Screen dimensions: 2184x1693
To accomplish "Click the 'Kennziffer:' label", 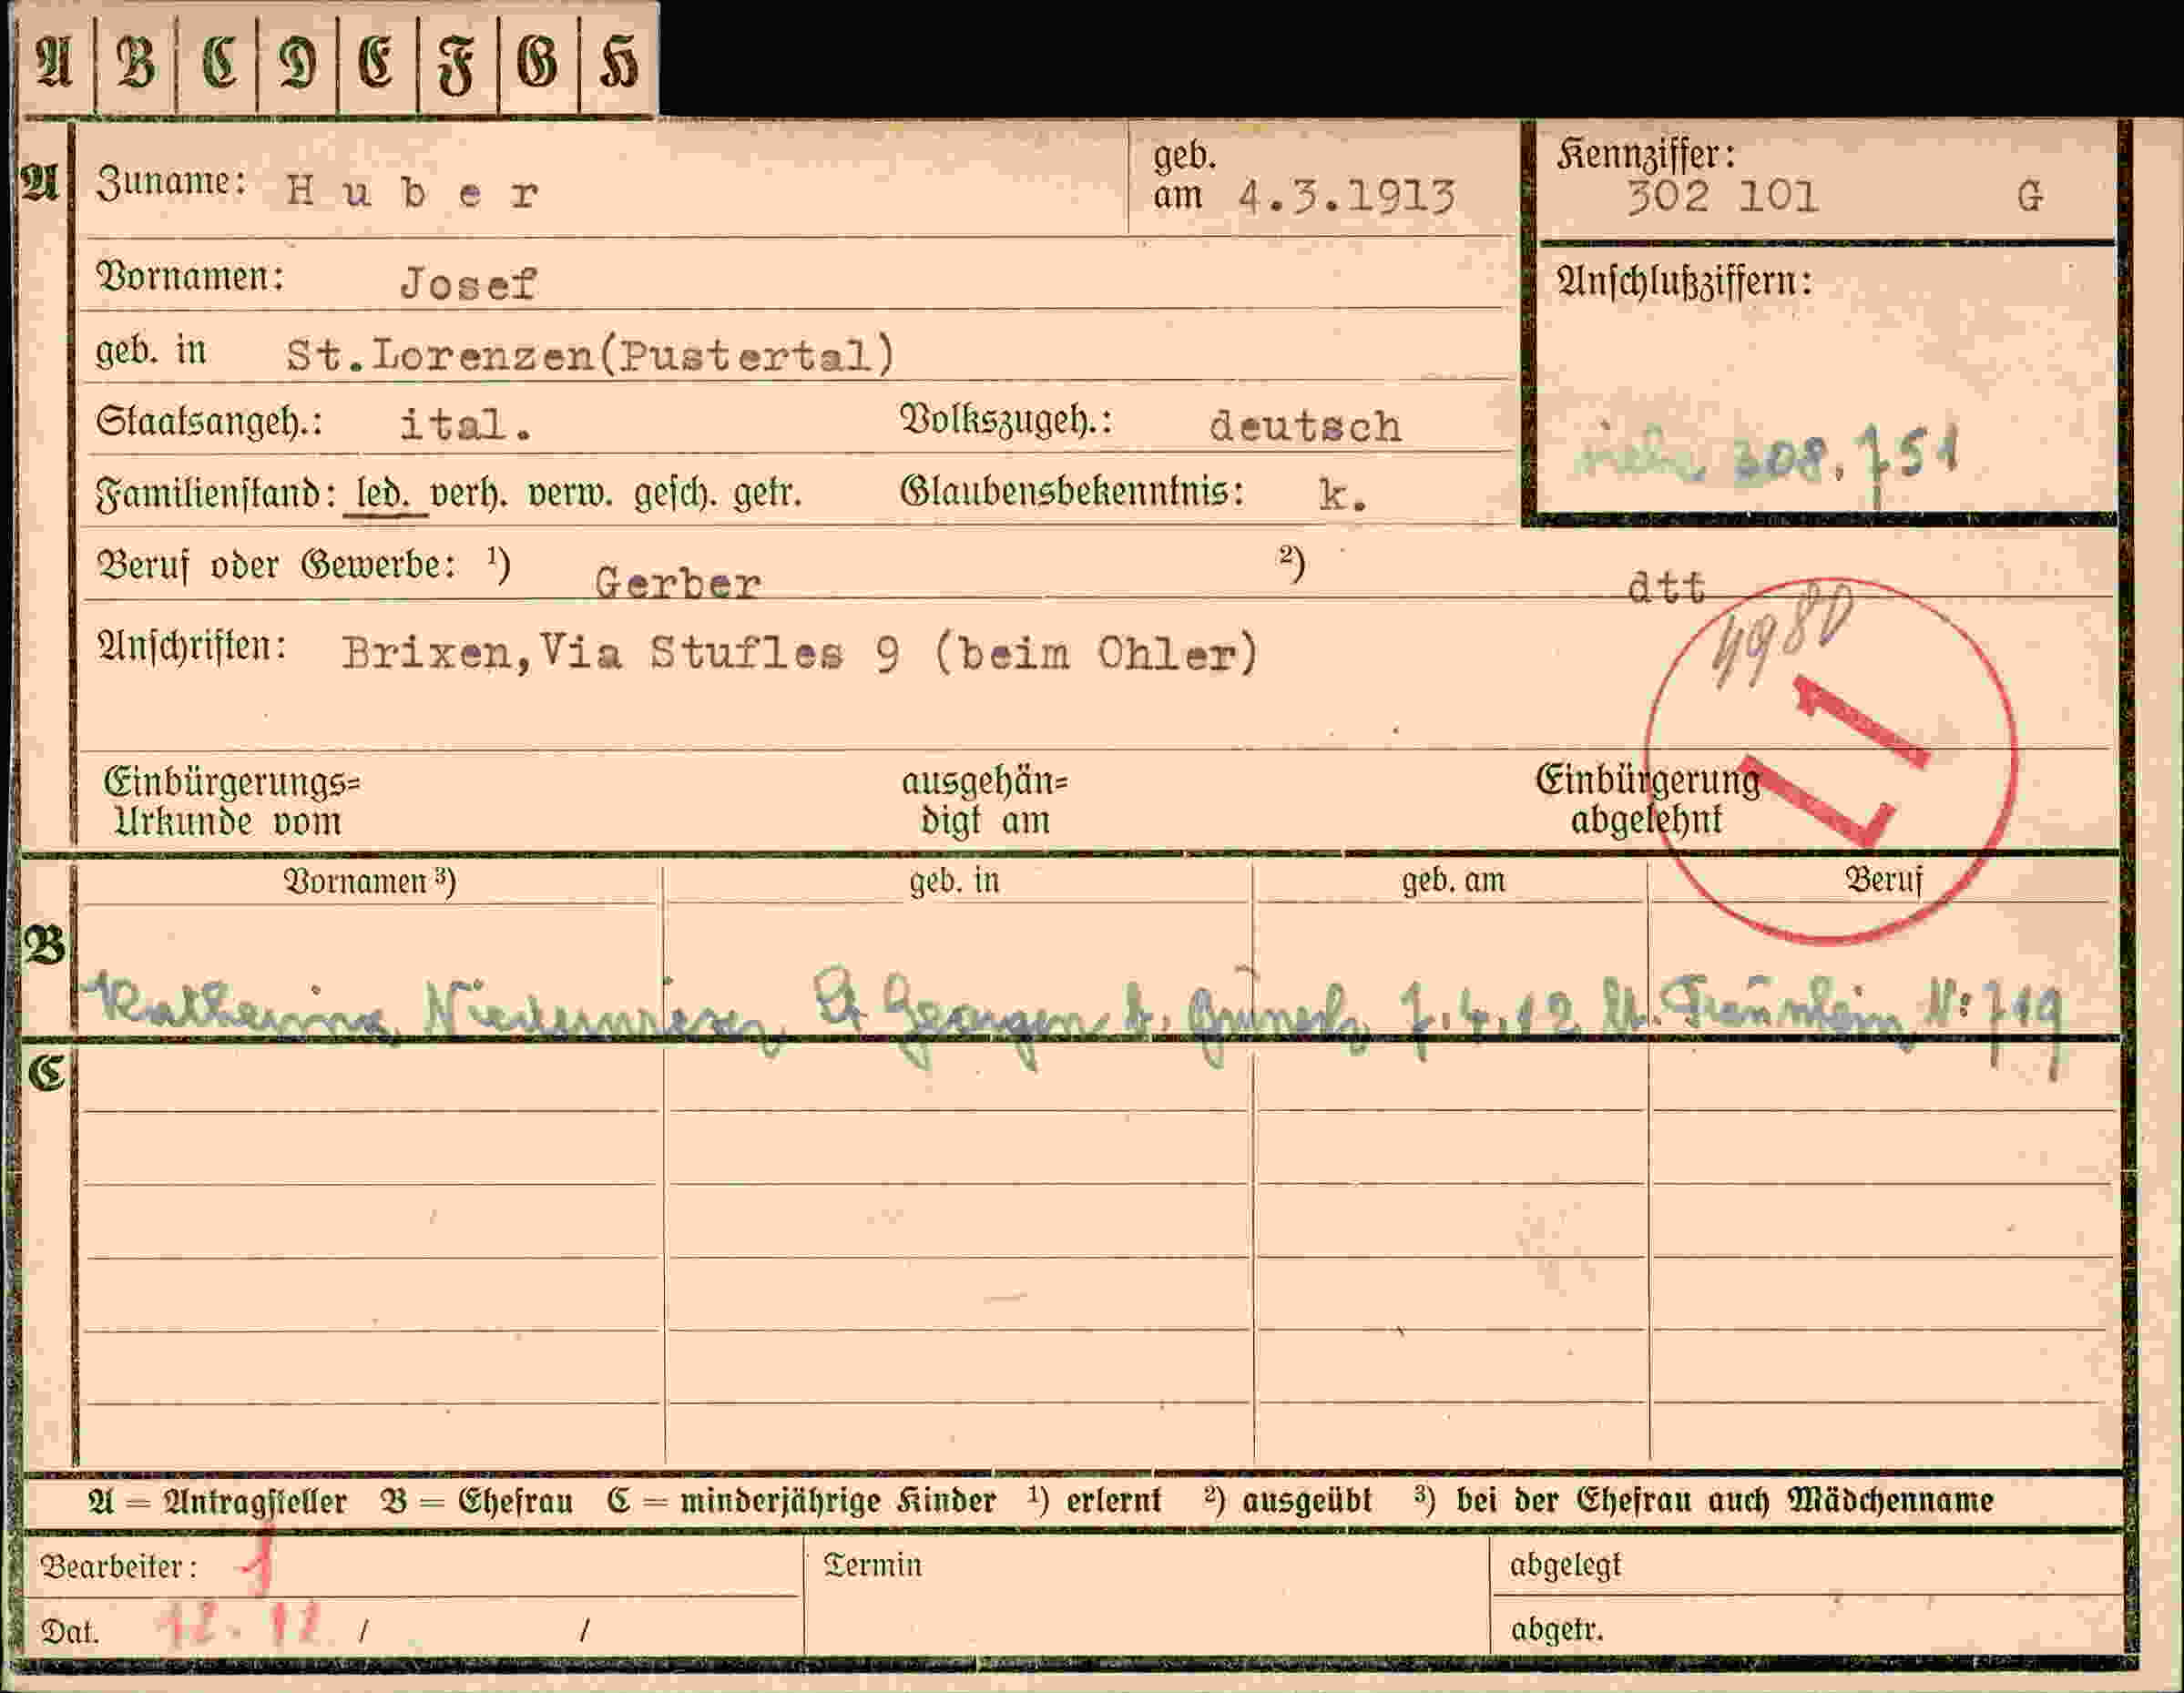I will pyautogui.click(x=1645, y=153).
